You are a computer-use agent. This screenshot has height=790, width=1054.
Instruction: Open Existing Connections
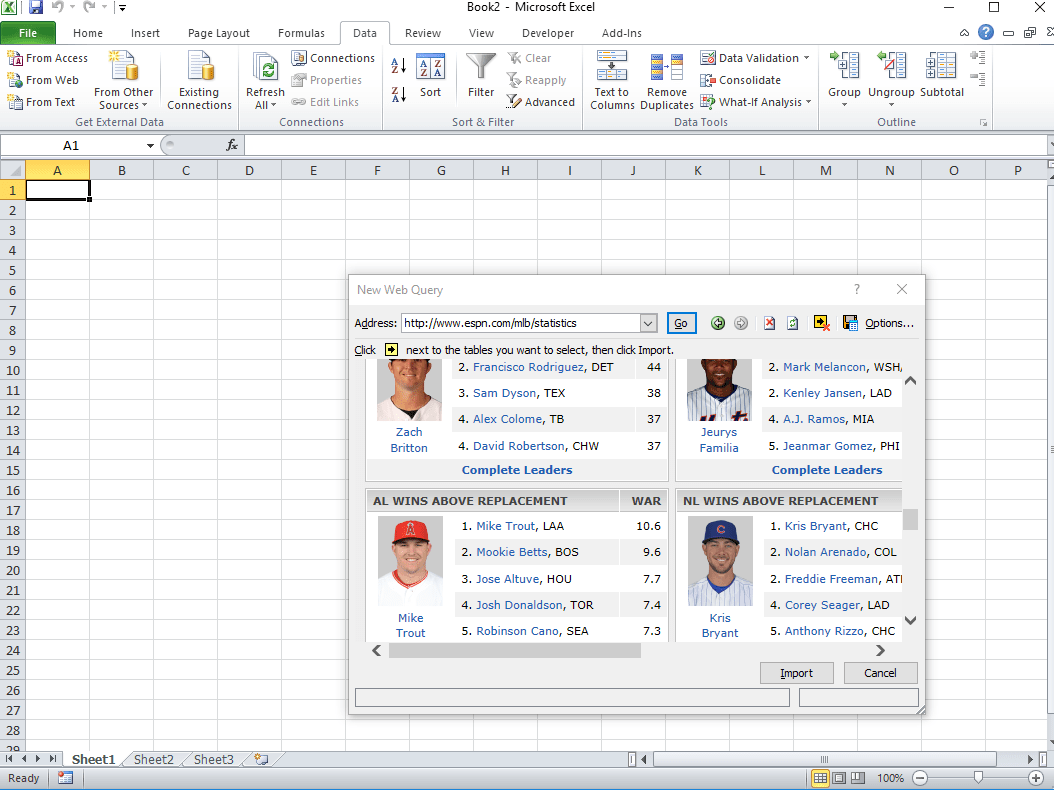(x=199, y=79)
